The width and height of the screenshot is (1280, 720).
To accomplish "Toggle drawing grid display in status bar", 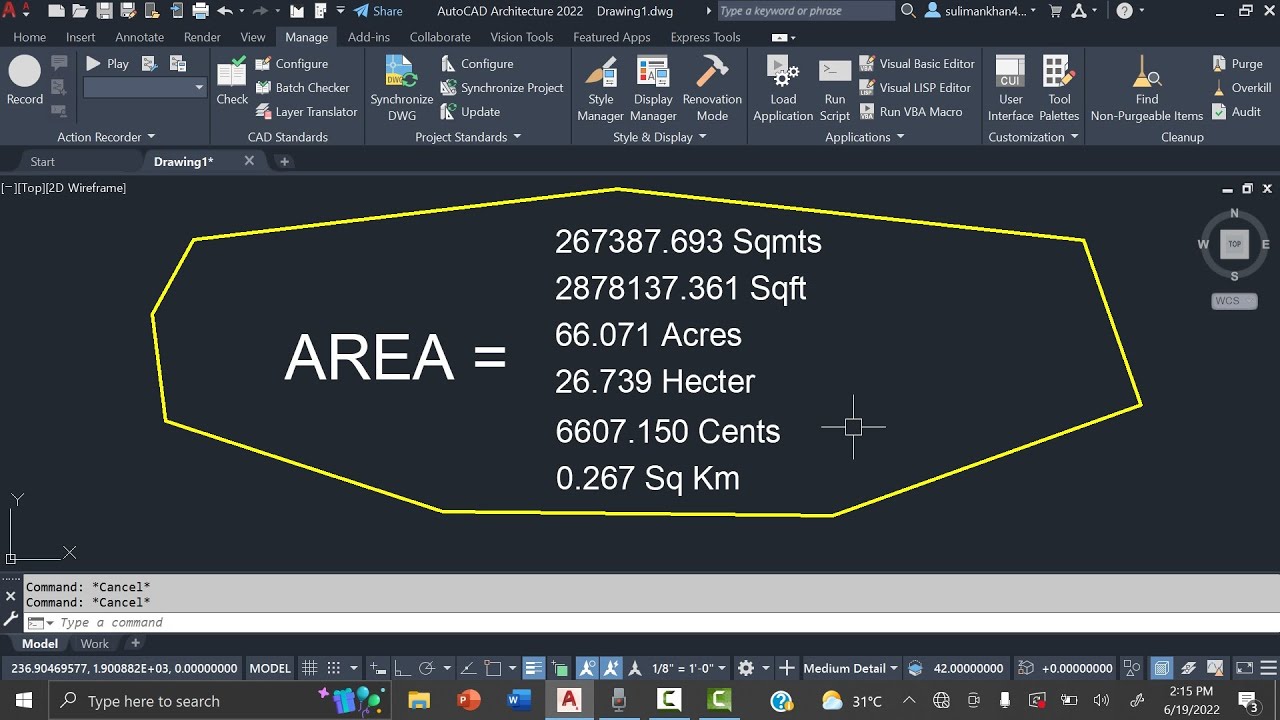I will (x=310, y=668).
